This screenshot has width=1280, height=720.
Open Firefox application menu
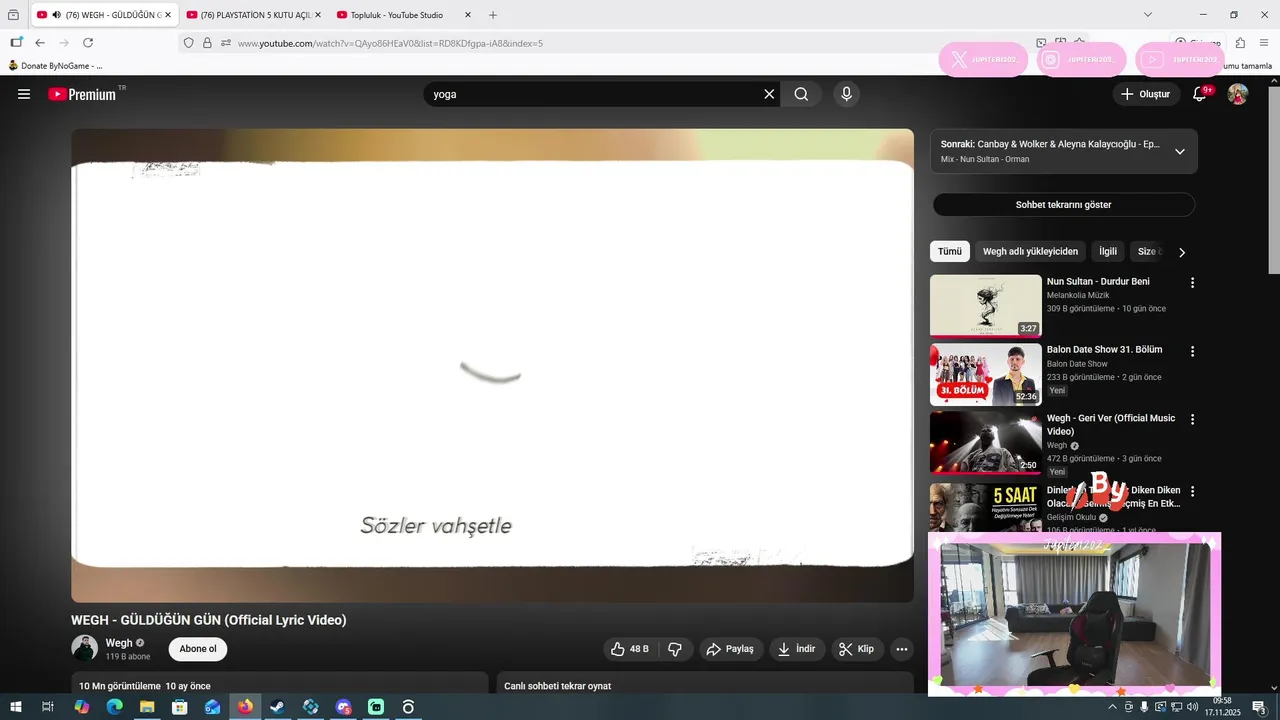pyautogui.click(x=1264, y=43)
